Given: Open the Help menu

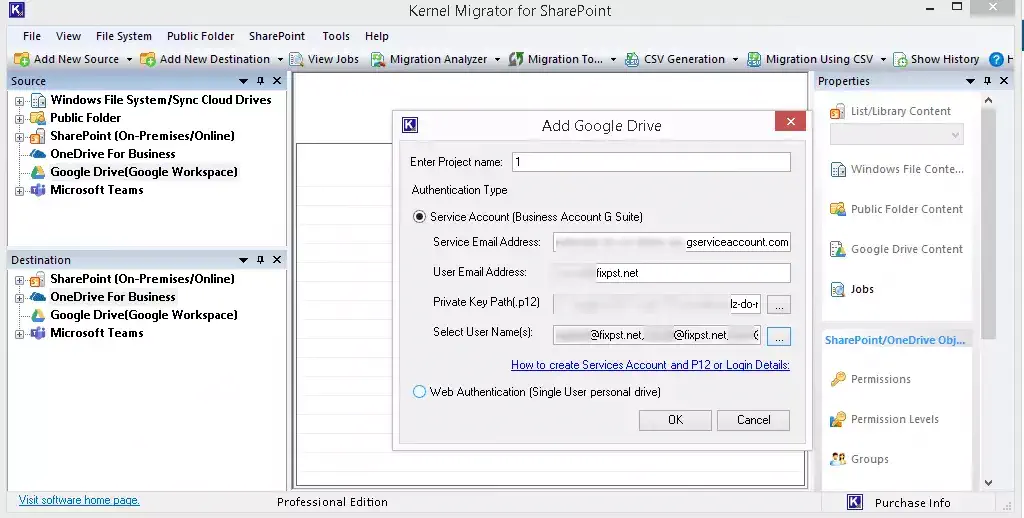Looking at the screenshot, I should 376,37.
